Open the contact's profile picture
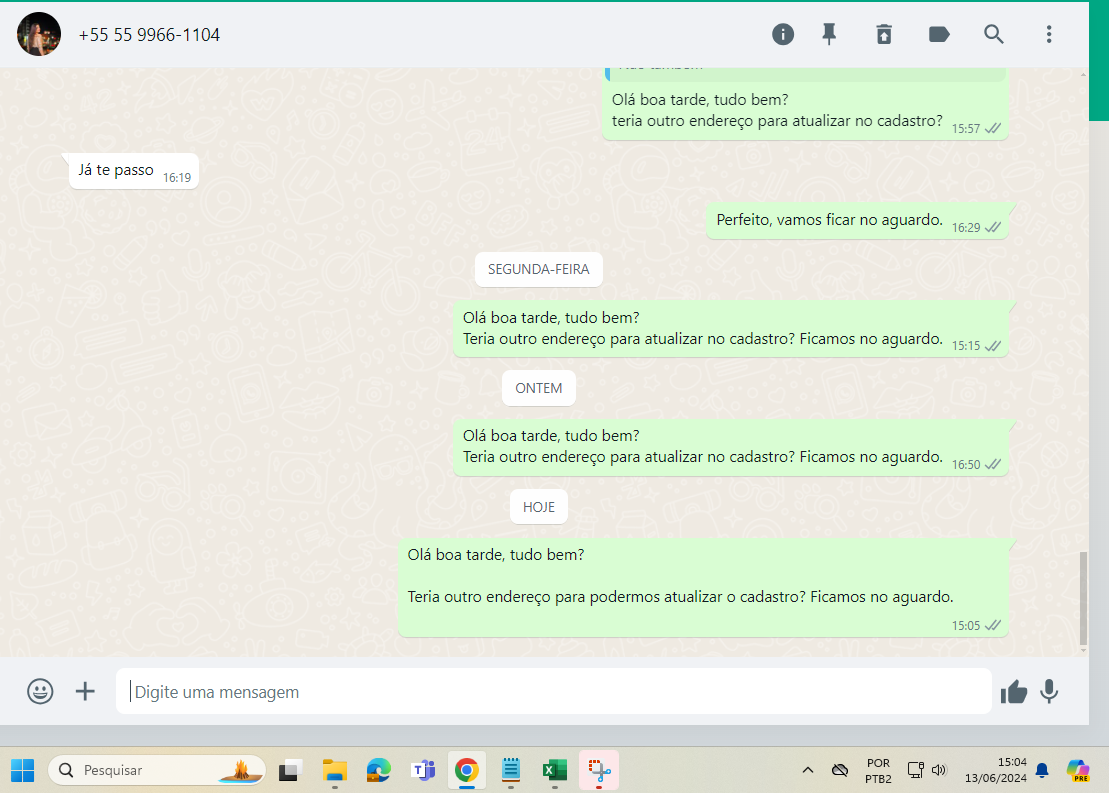 pos(39,34)
